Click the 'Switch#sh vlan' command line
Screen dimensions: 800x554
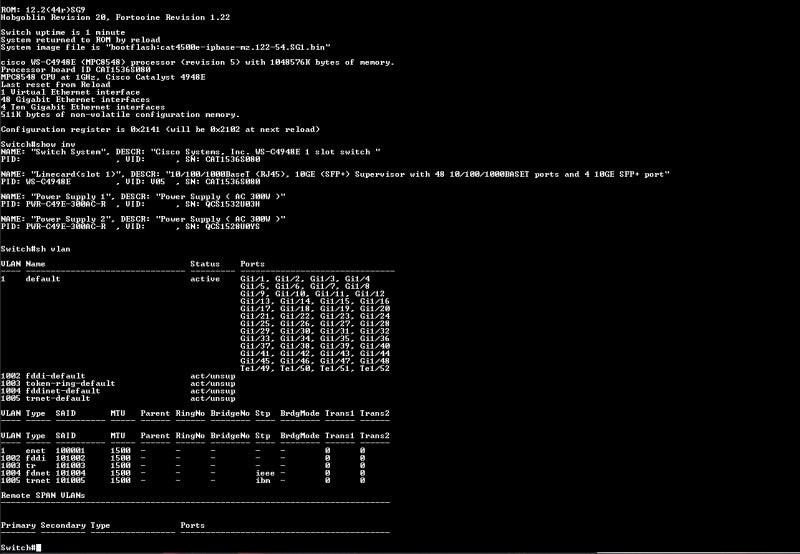[36, 249]
